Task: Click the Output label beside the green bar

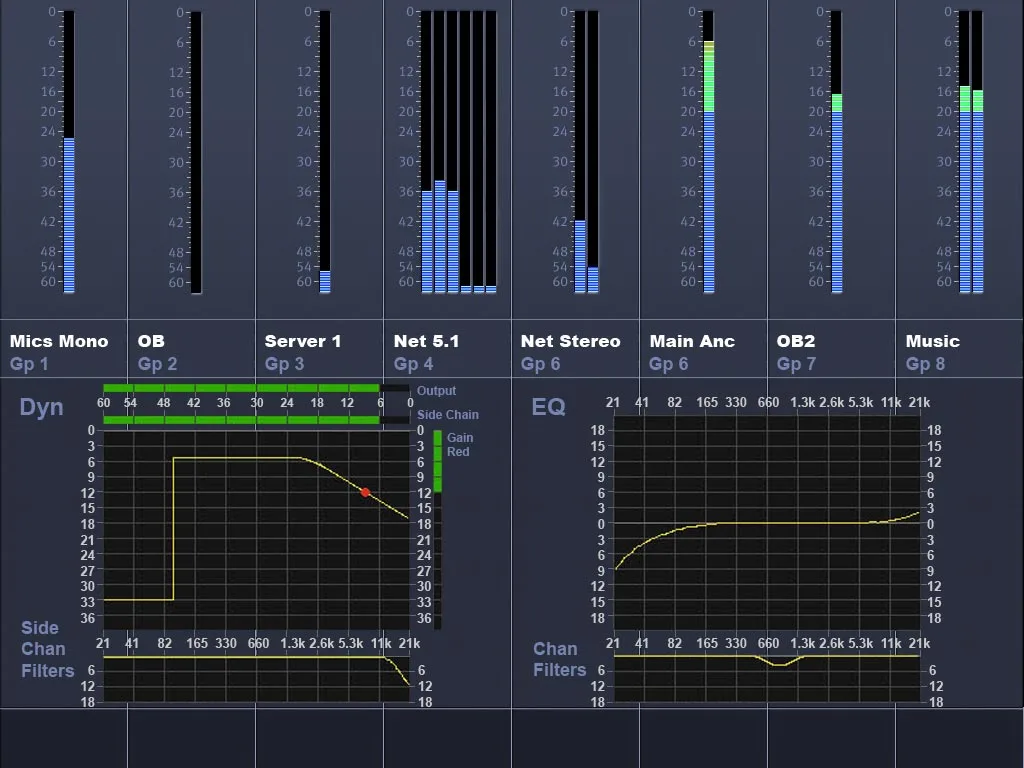Action: pyautogui.click(x=436, y=391)
